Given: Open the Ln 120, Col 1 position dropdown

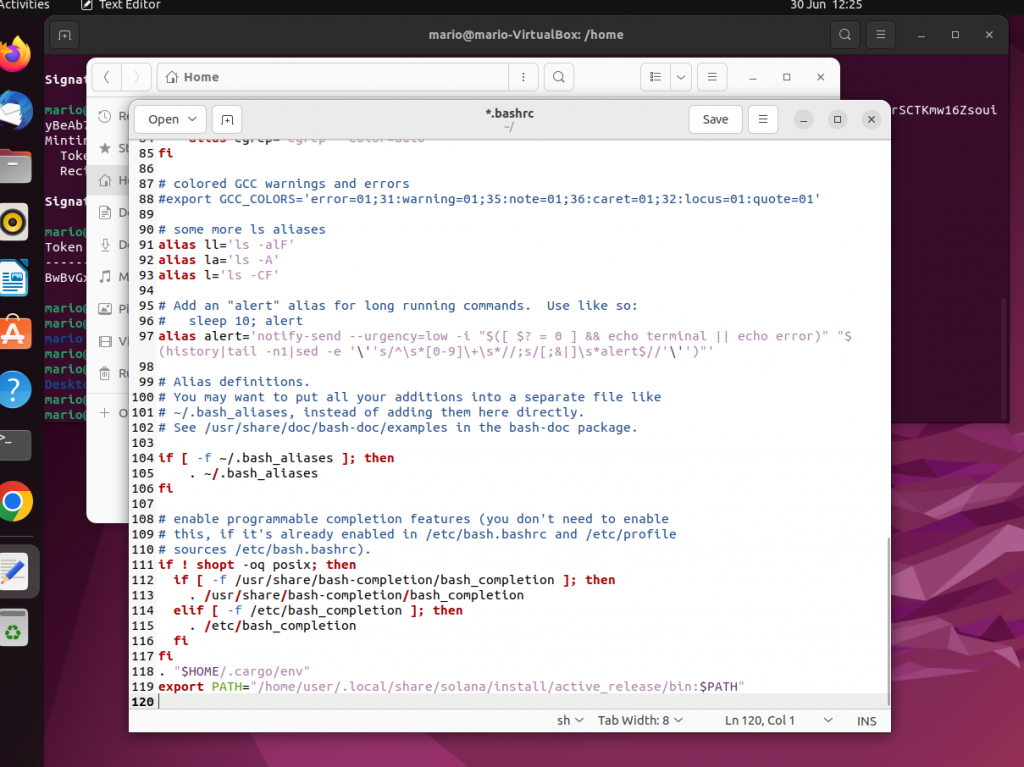Looking at the screenshot, I should tap(778, 720).
